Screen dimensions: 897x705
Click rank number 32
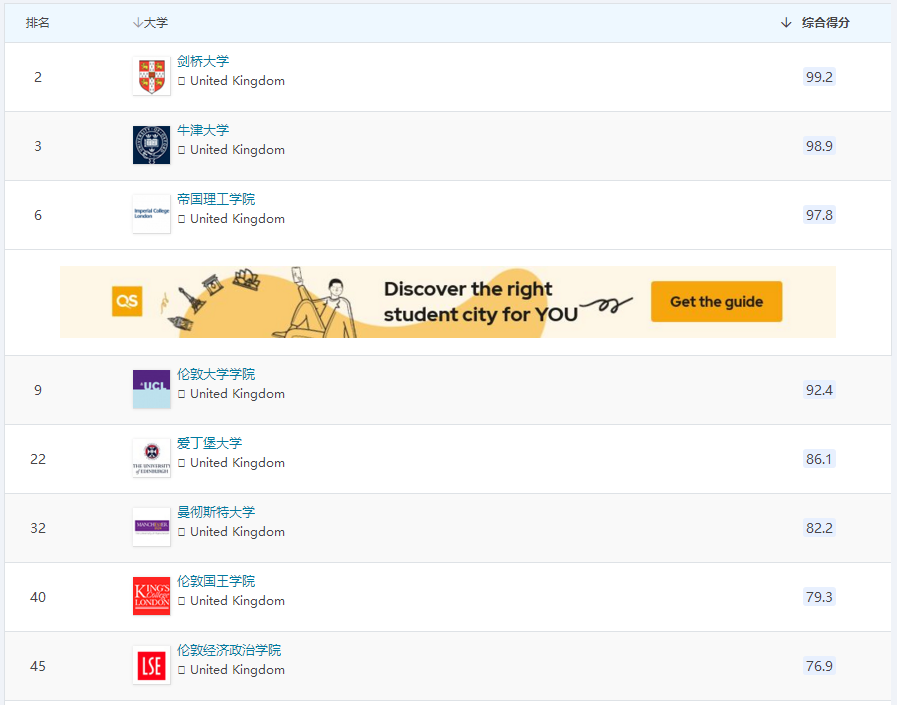tap(38, 528)
